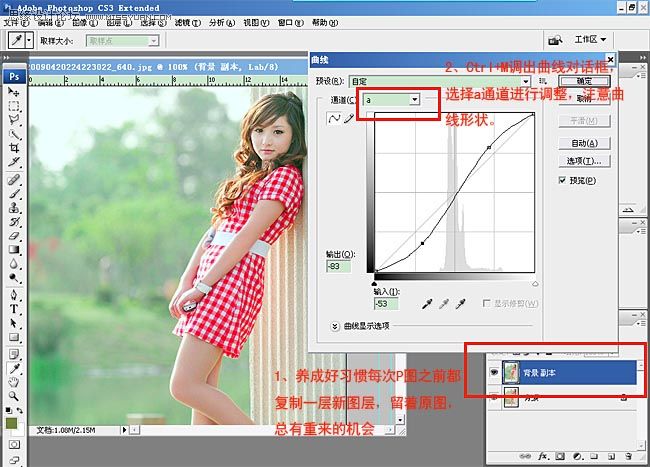Image resolution: width=650 pixels, height=467 pixels.
Task: Create new fill or adjustment layer
Action: point(577,456)
